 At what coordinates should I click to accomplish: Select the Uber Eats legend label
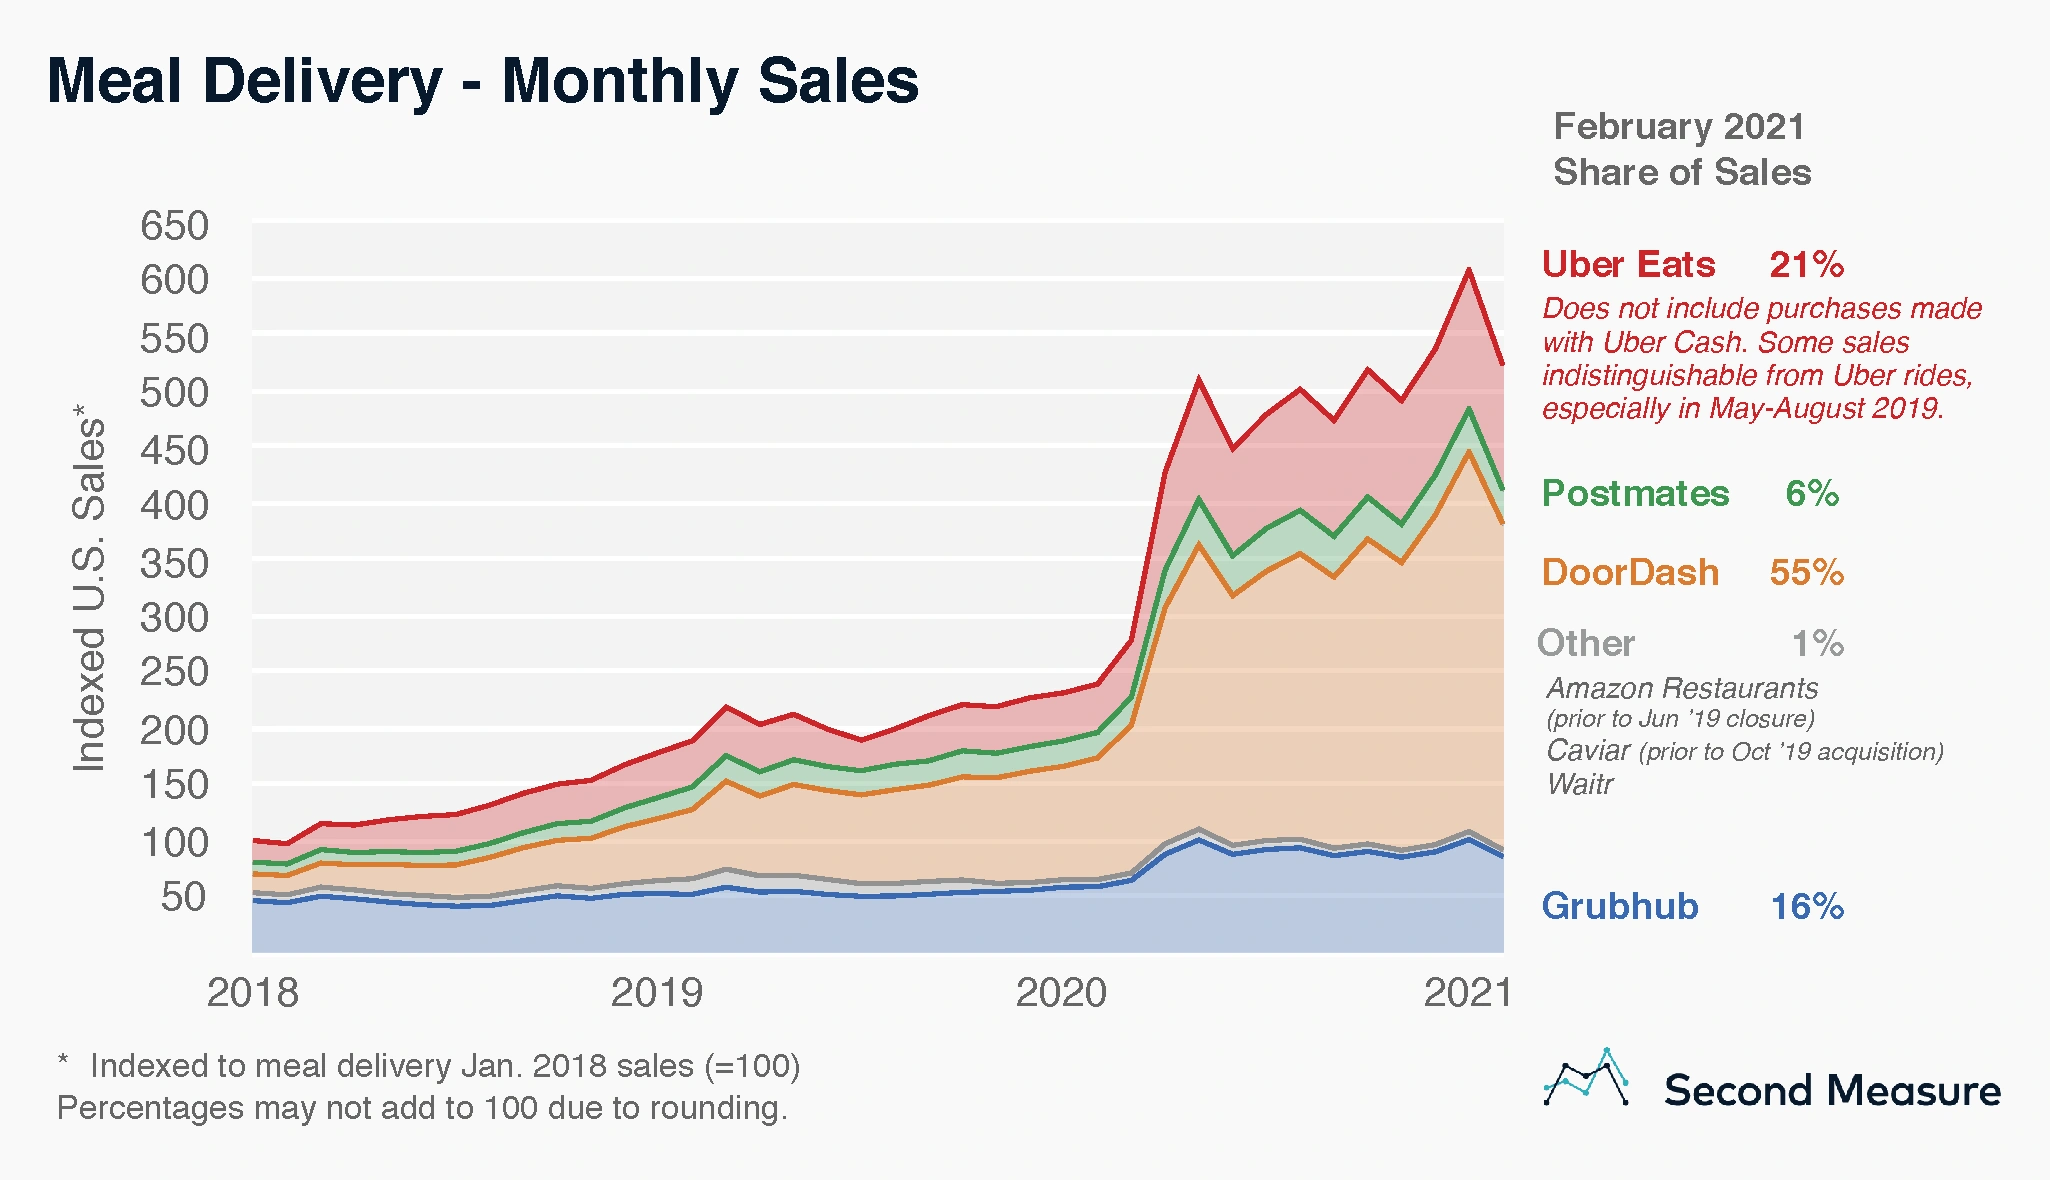(x=1628, y=265)
